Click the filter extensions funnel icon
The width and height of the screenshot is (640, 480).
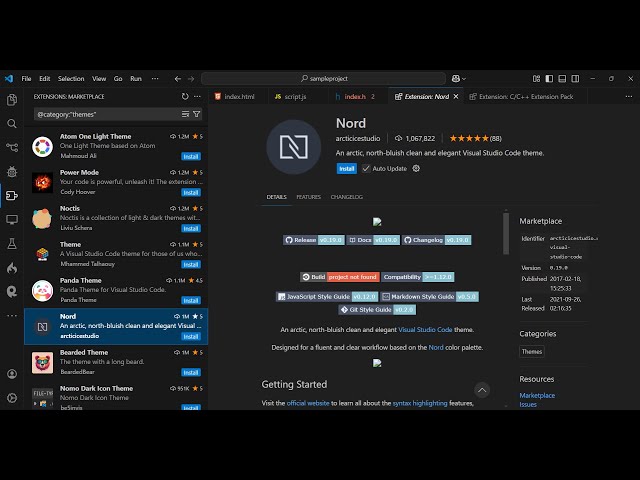196,114
